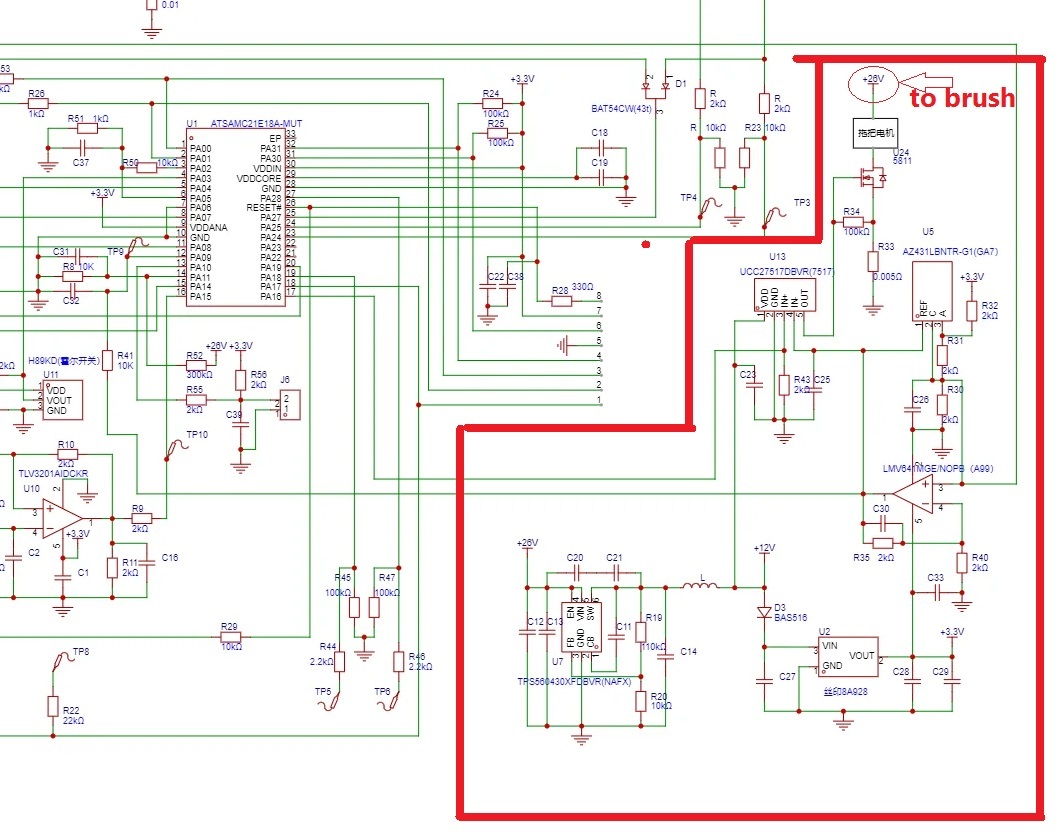
Task: Click resistor R25 100kΩ symbol
Action: 498,133
